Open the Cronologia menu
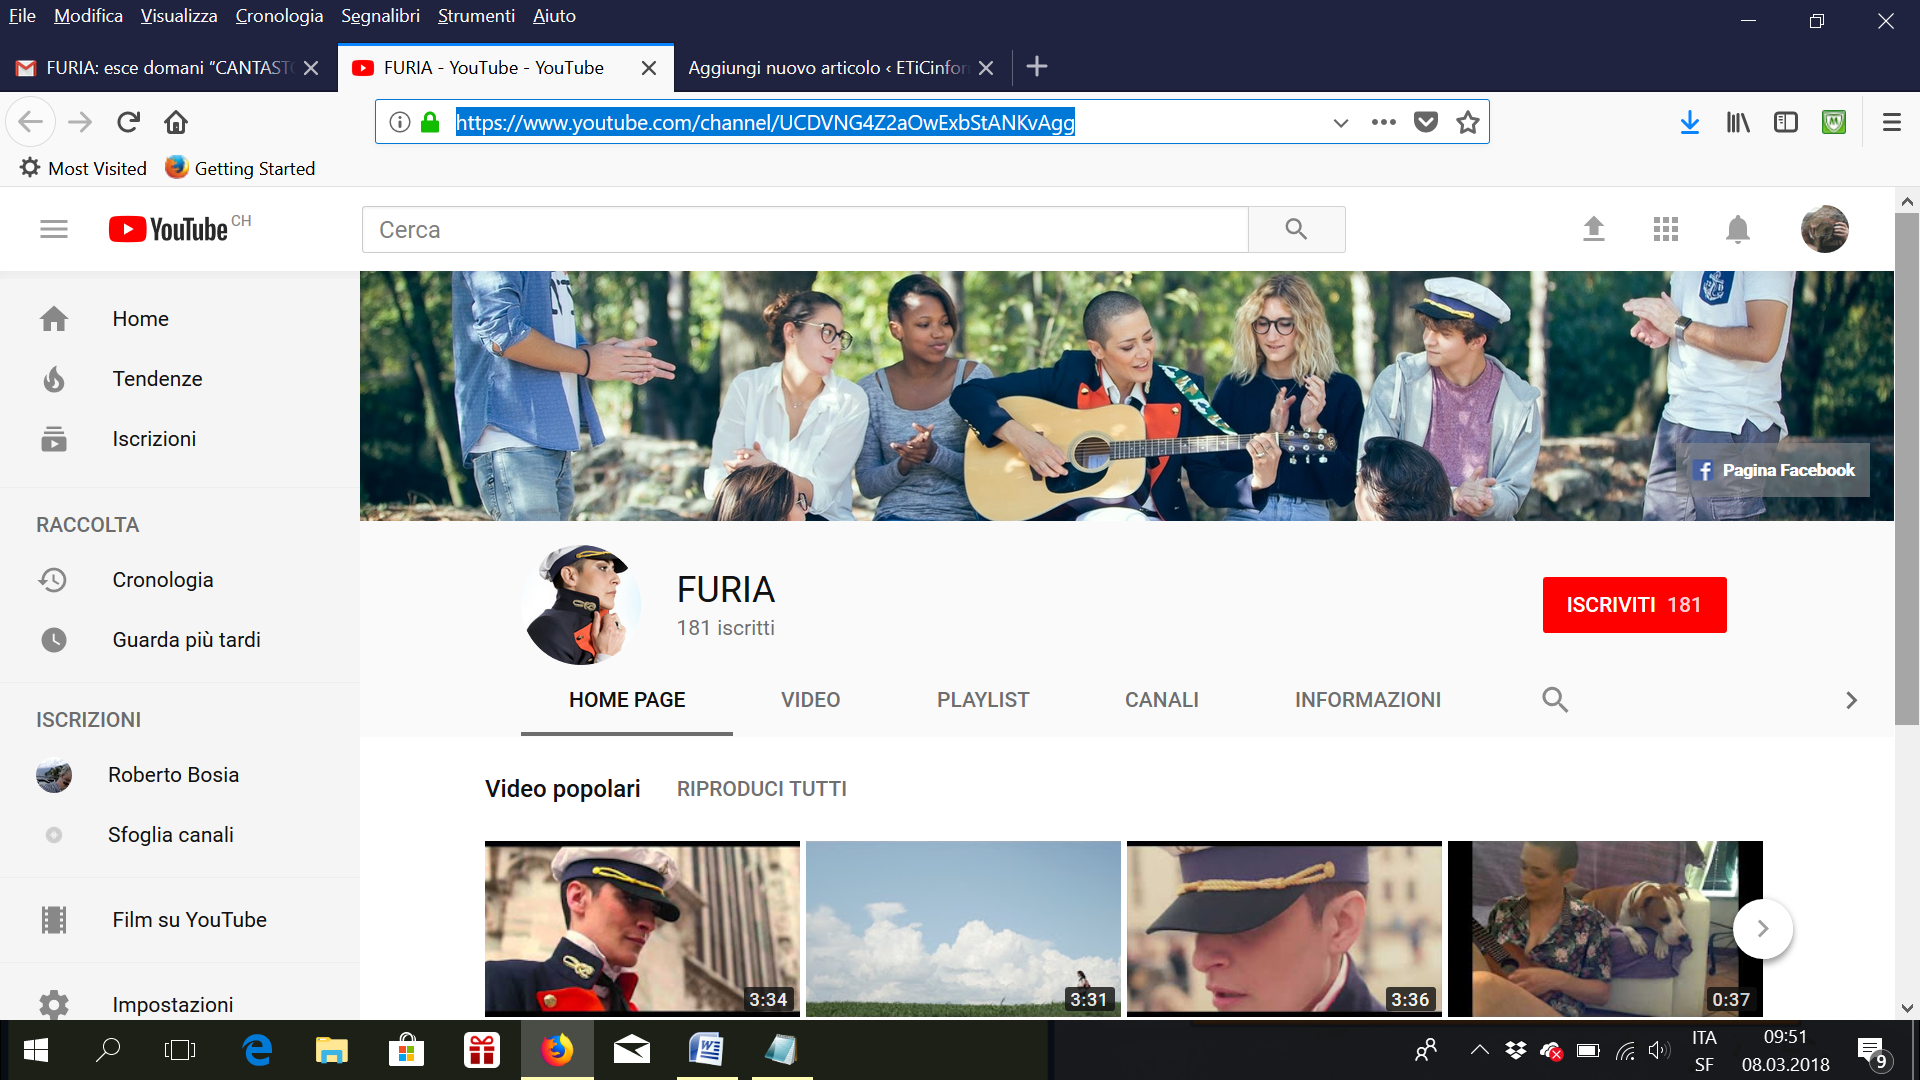 [279, 16]
